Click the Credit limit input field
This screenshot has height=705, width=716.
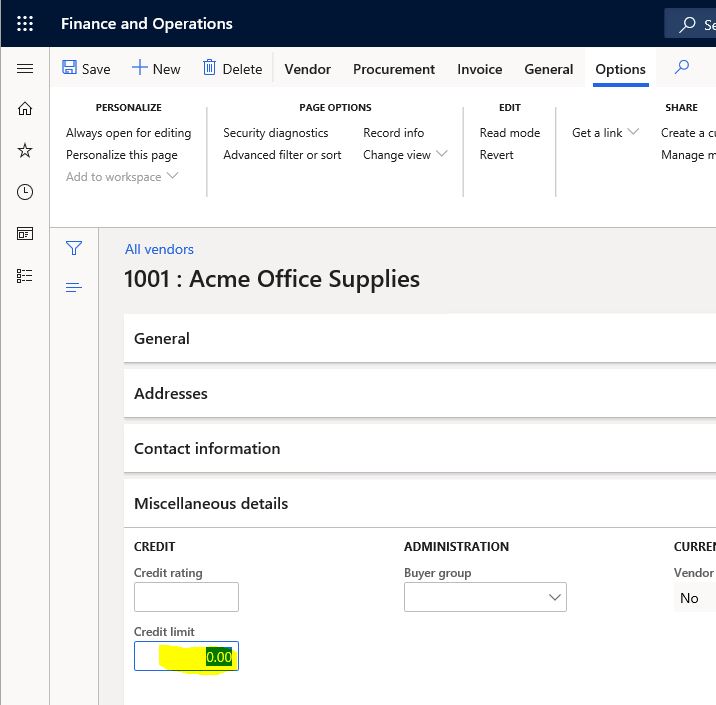coord(186,656)
